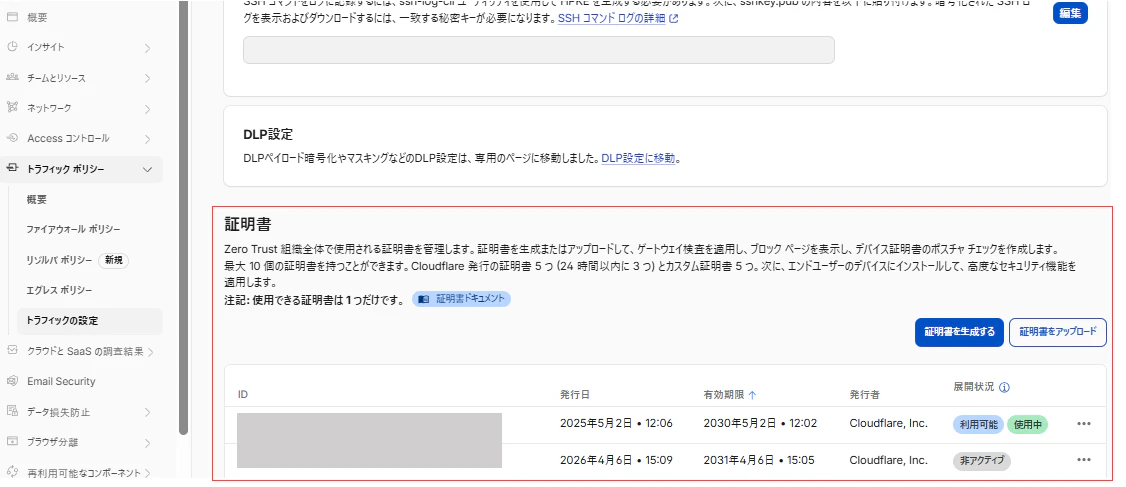Select トラフィックの設定 submenu item
Screen dimensions: 1126x487
(x=90, y=321)
